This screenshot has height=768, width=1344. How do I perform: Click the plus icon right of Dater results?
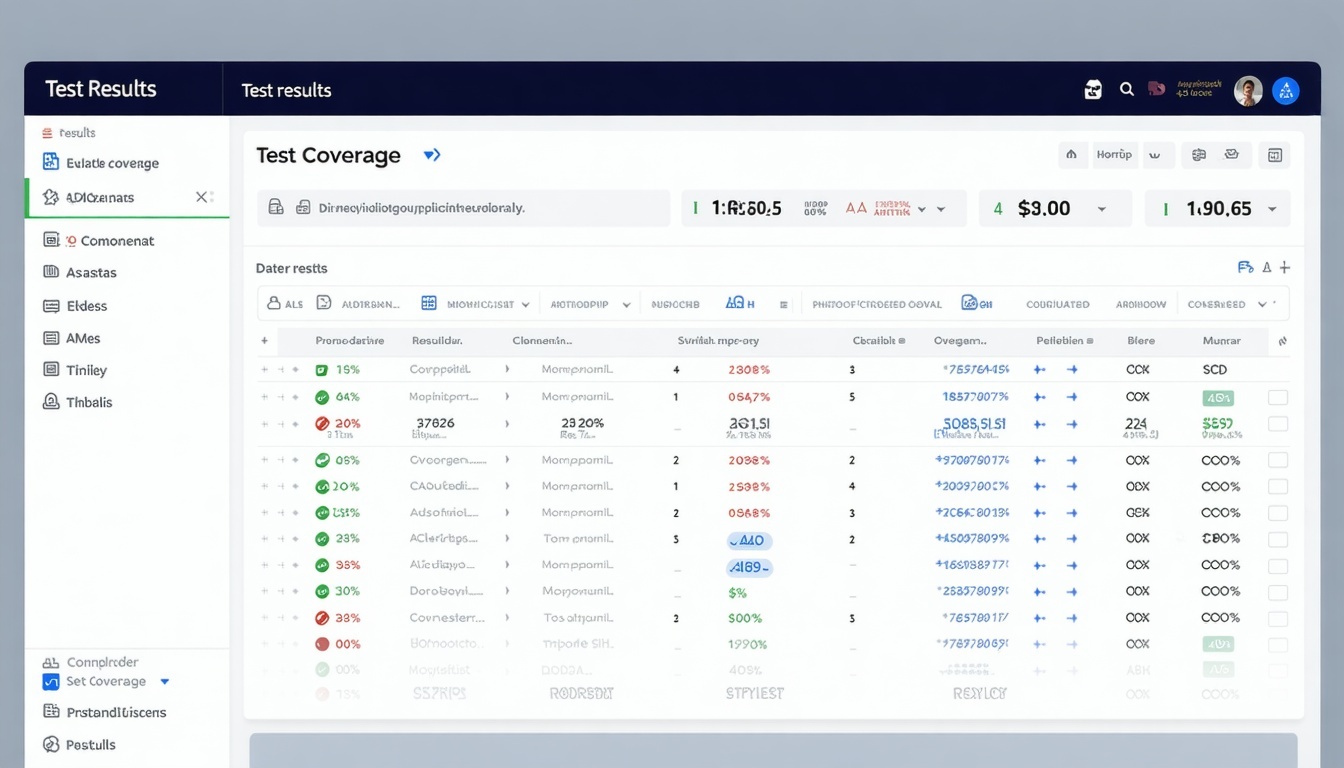point(1285,267)
